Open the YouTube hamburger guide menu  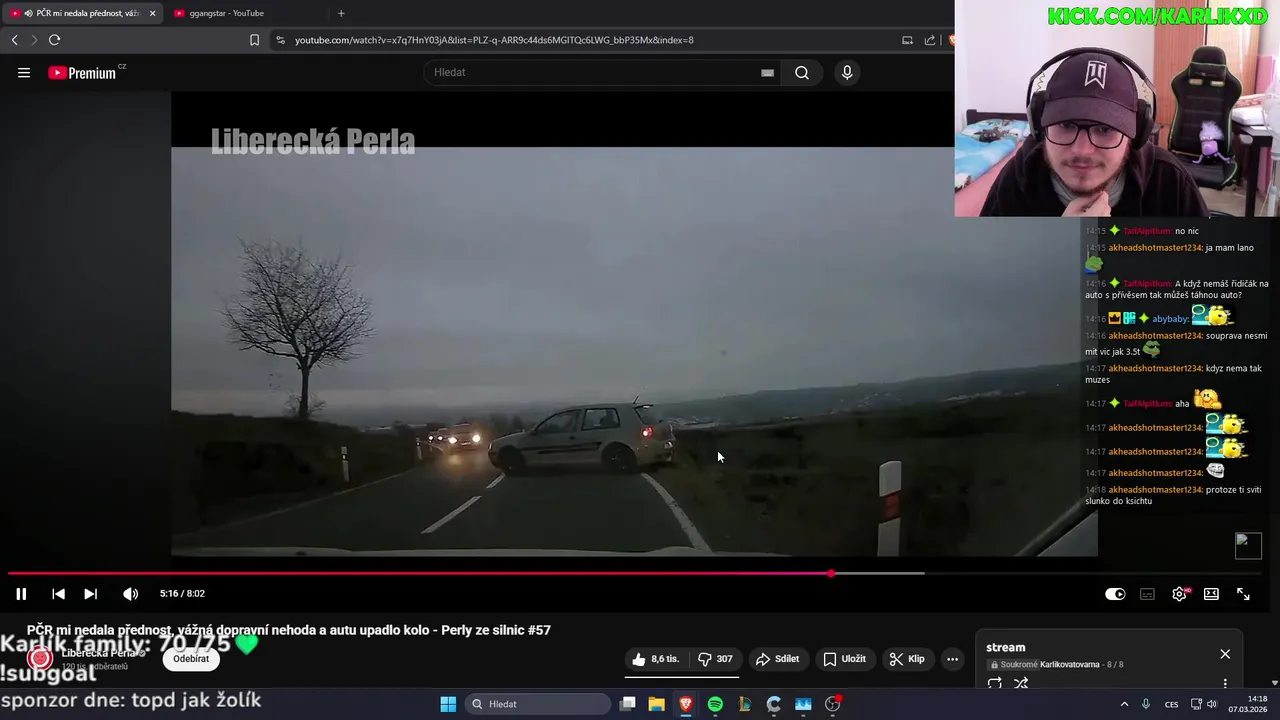[24, 73]
